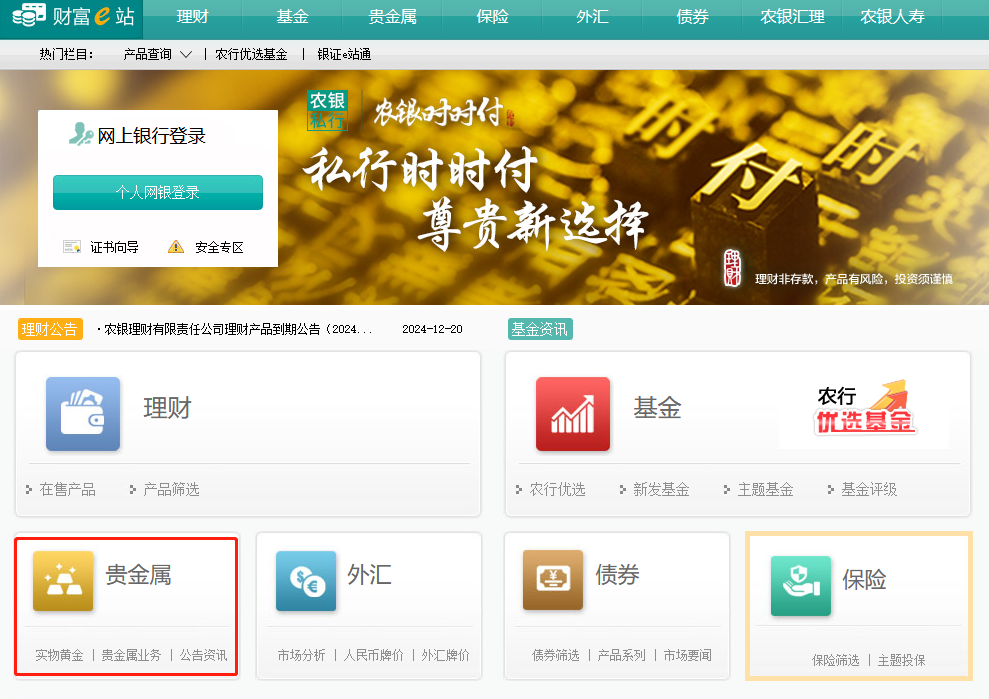The image size is (989, 699).
Task: Open 主题投保 link
Action: click(901, 661)
